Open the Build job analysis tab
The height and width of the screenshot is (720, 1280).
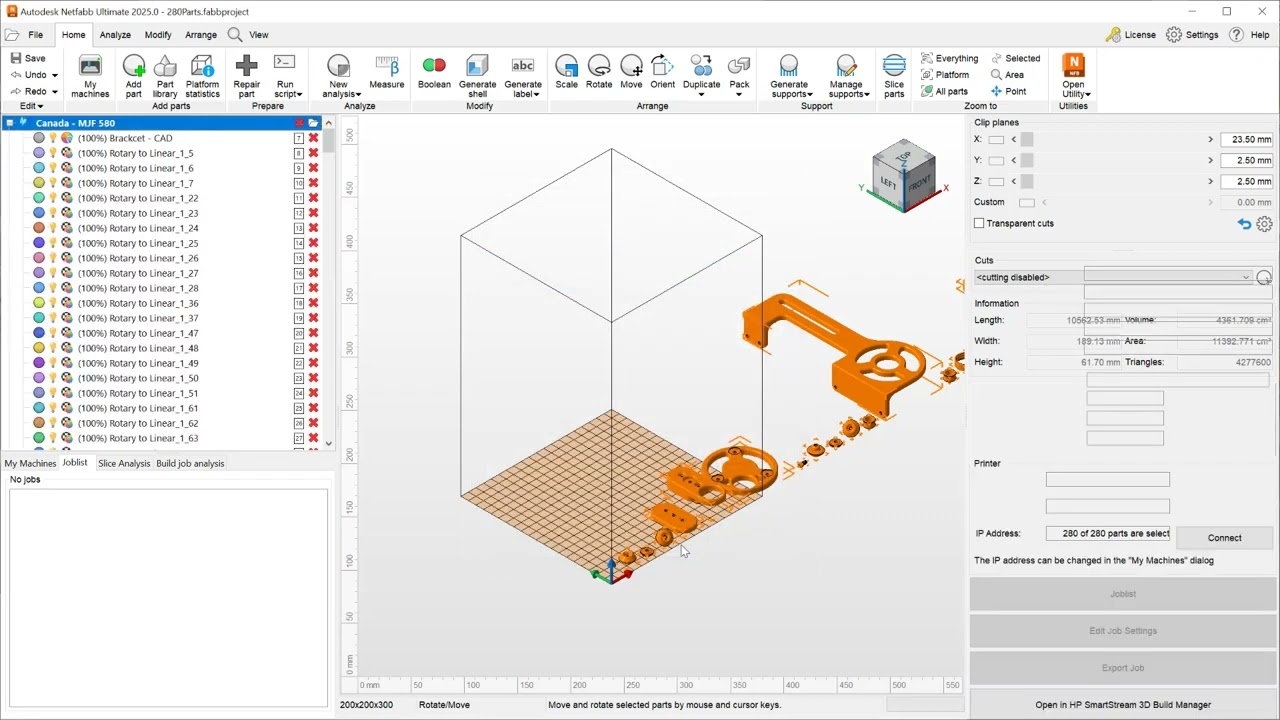click(x=190, y=463)
